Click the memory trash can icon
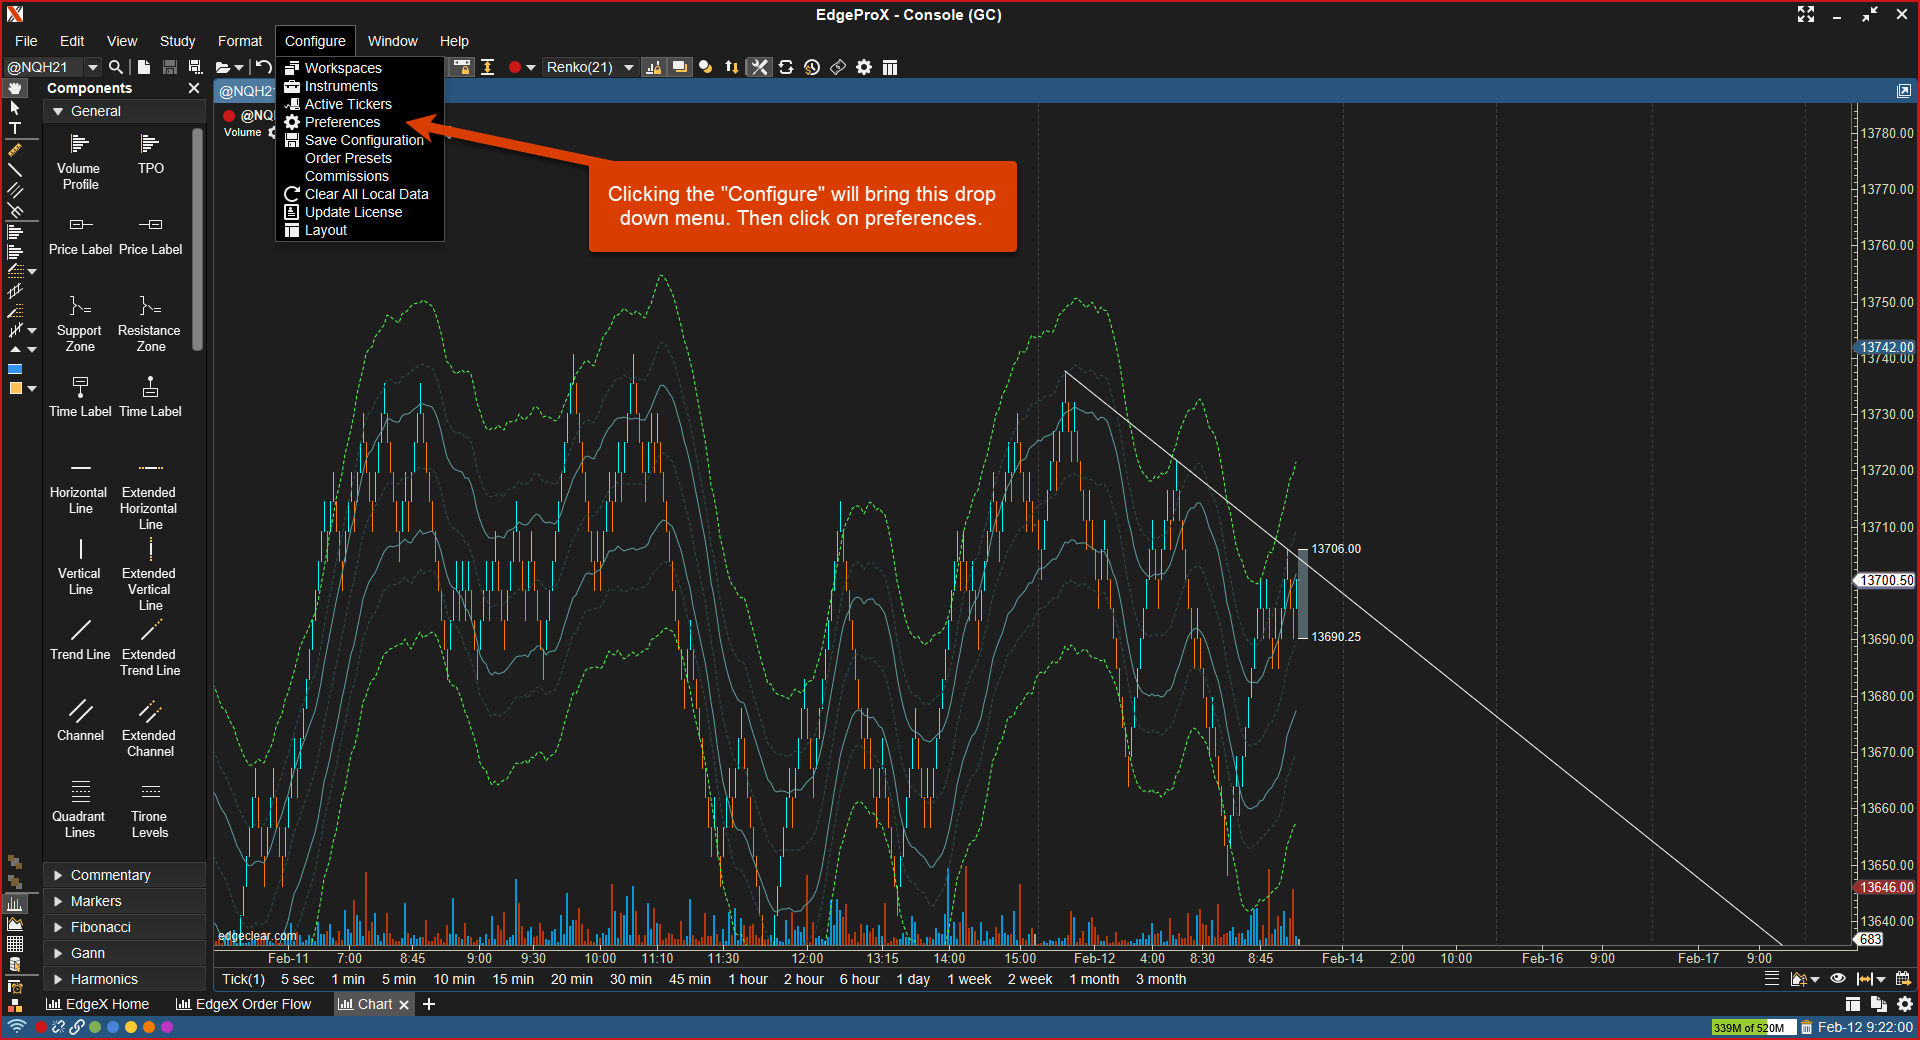1920x1040 pixels. pos(1806,1027)
